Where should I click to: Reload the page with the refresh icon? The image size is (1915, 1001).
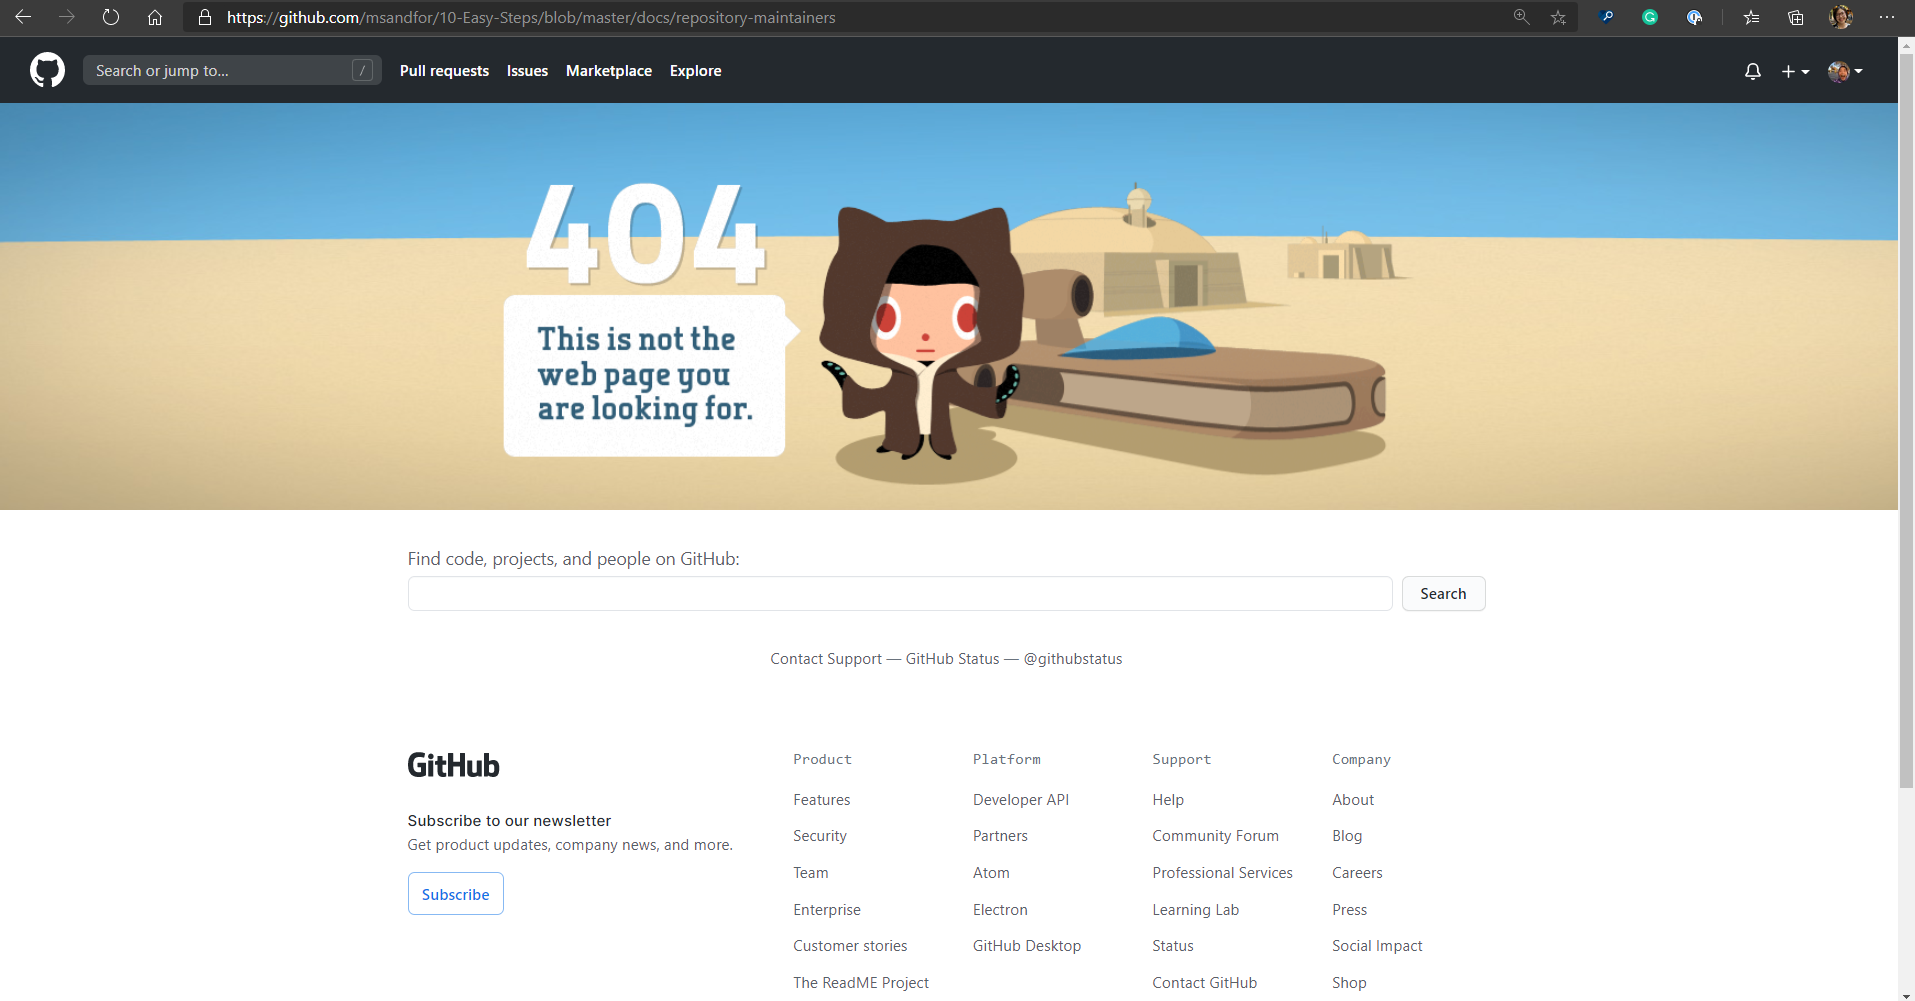click(111, 17)
